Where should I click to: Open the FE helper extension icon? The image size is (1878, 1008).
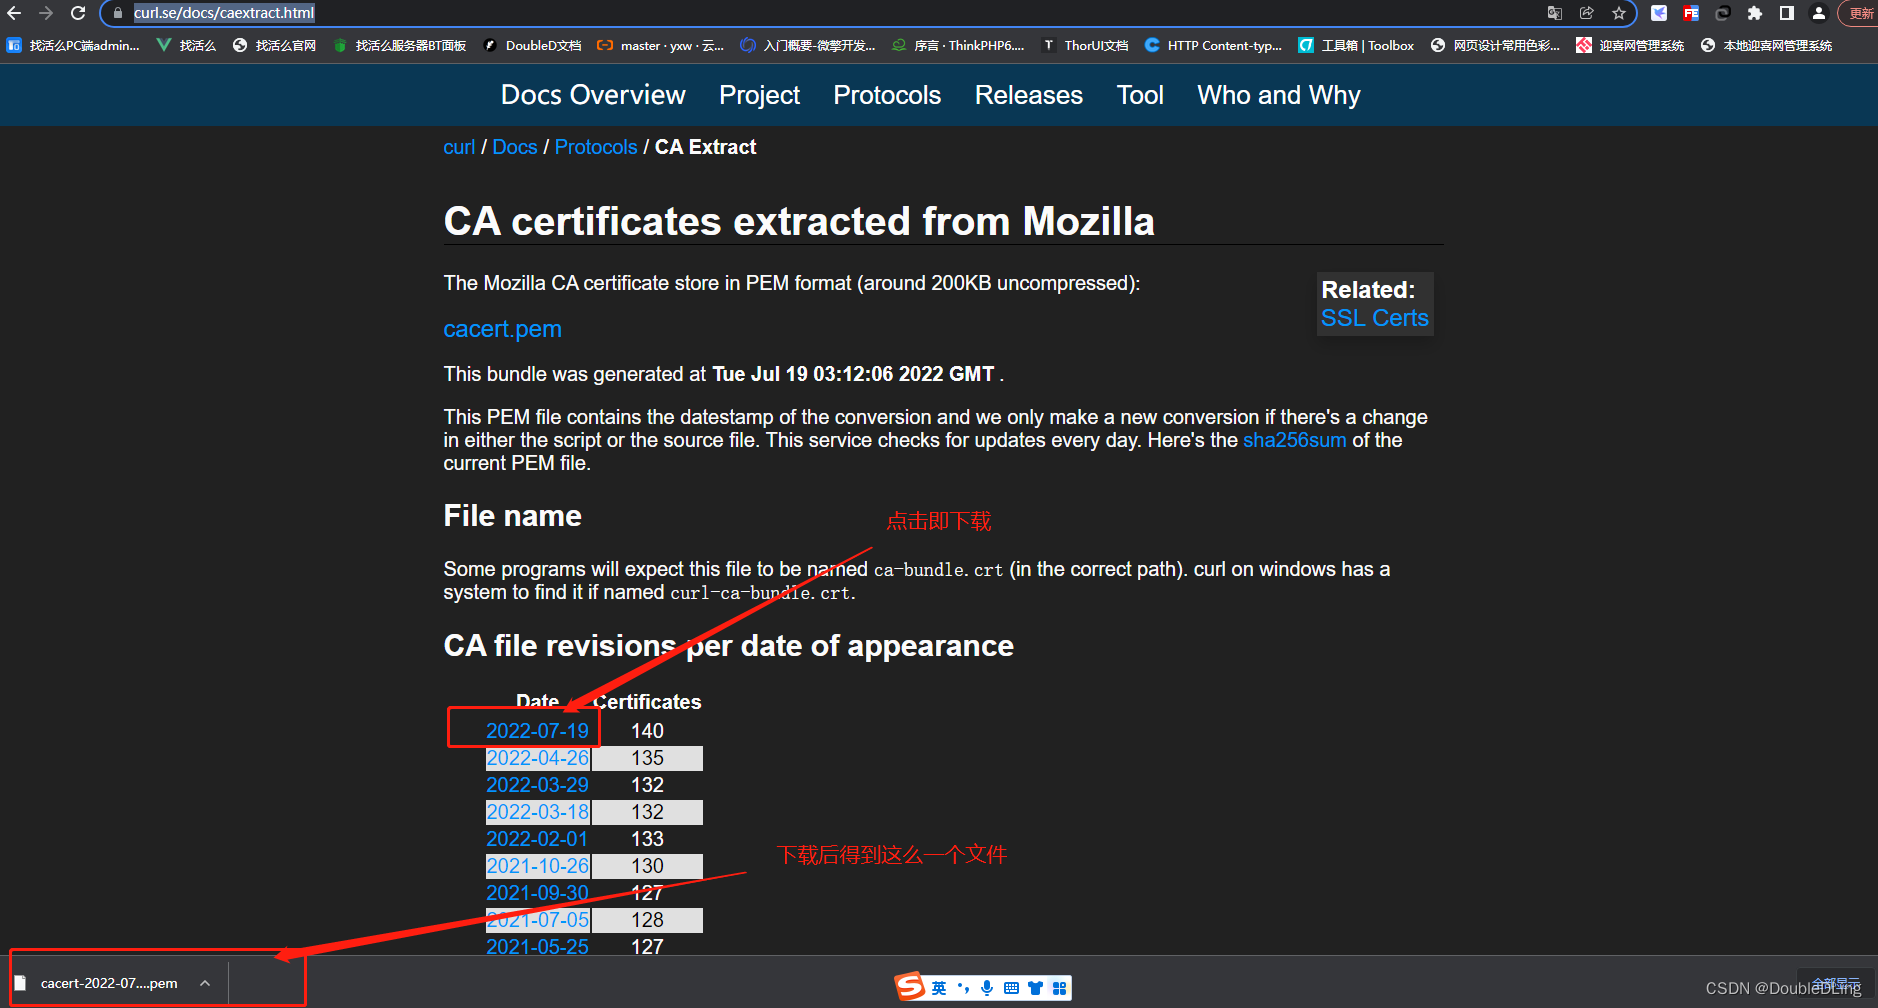pyautogui.click(x=1691, y=13)
